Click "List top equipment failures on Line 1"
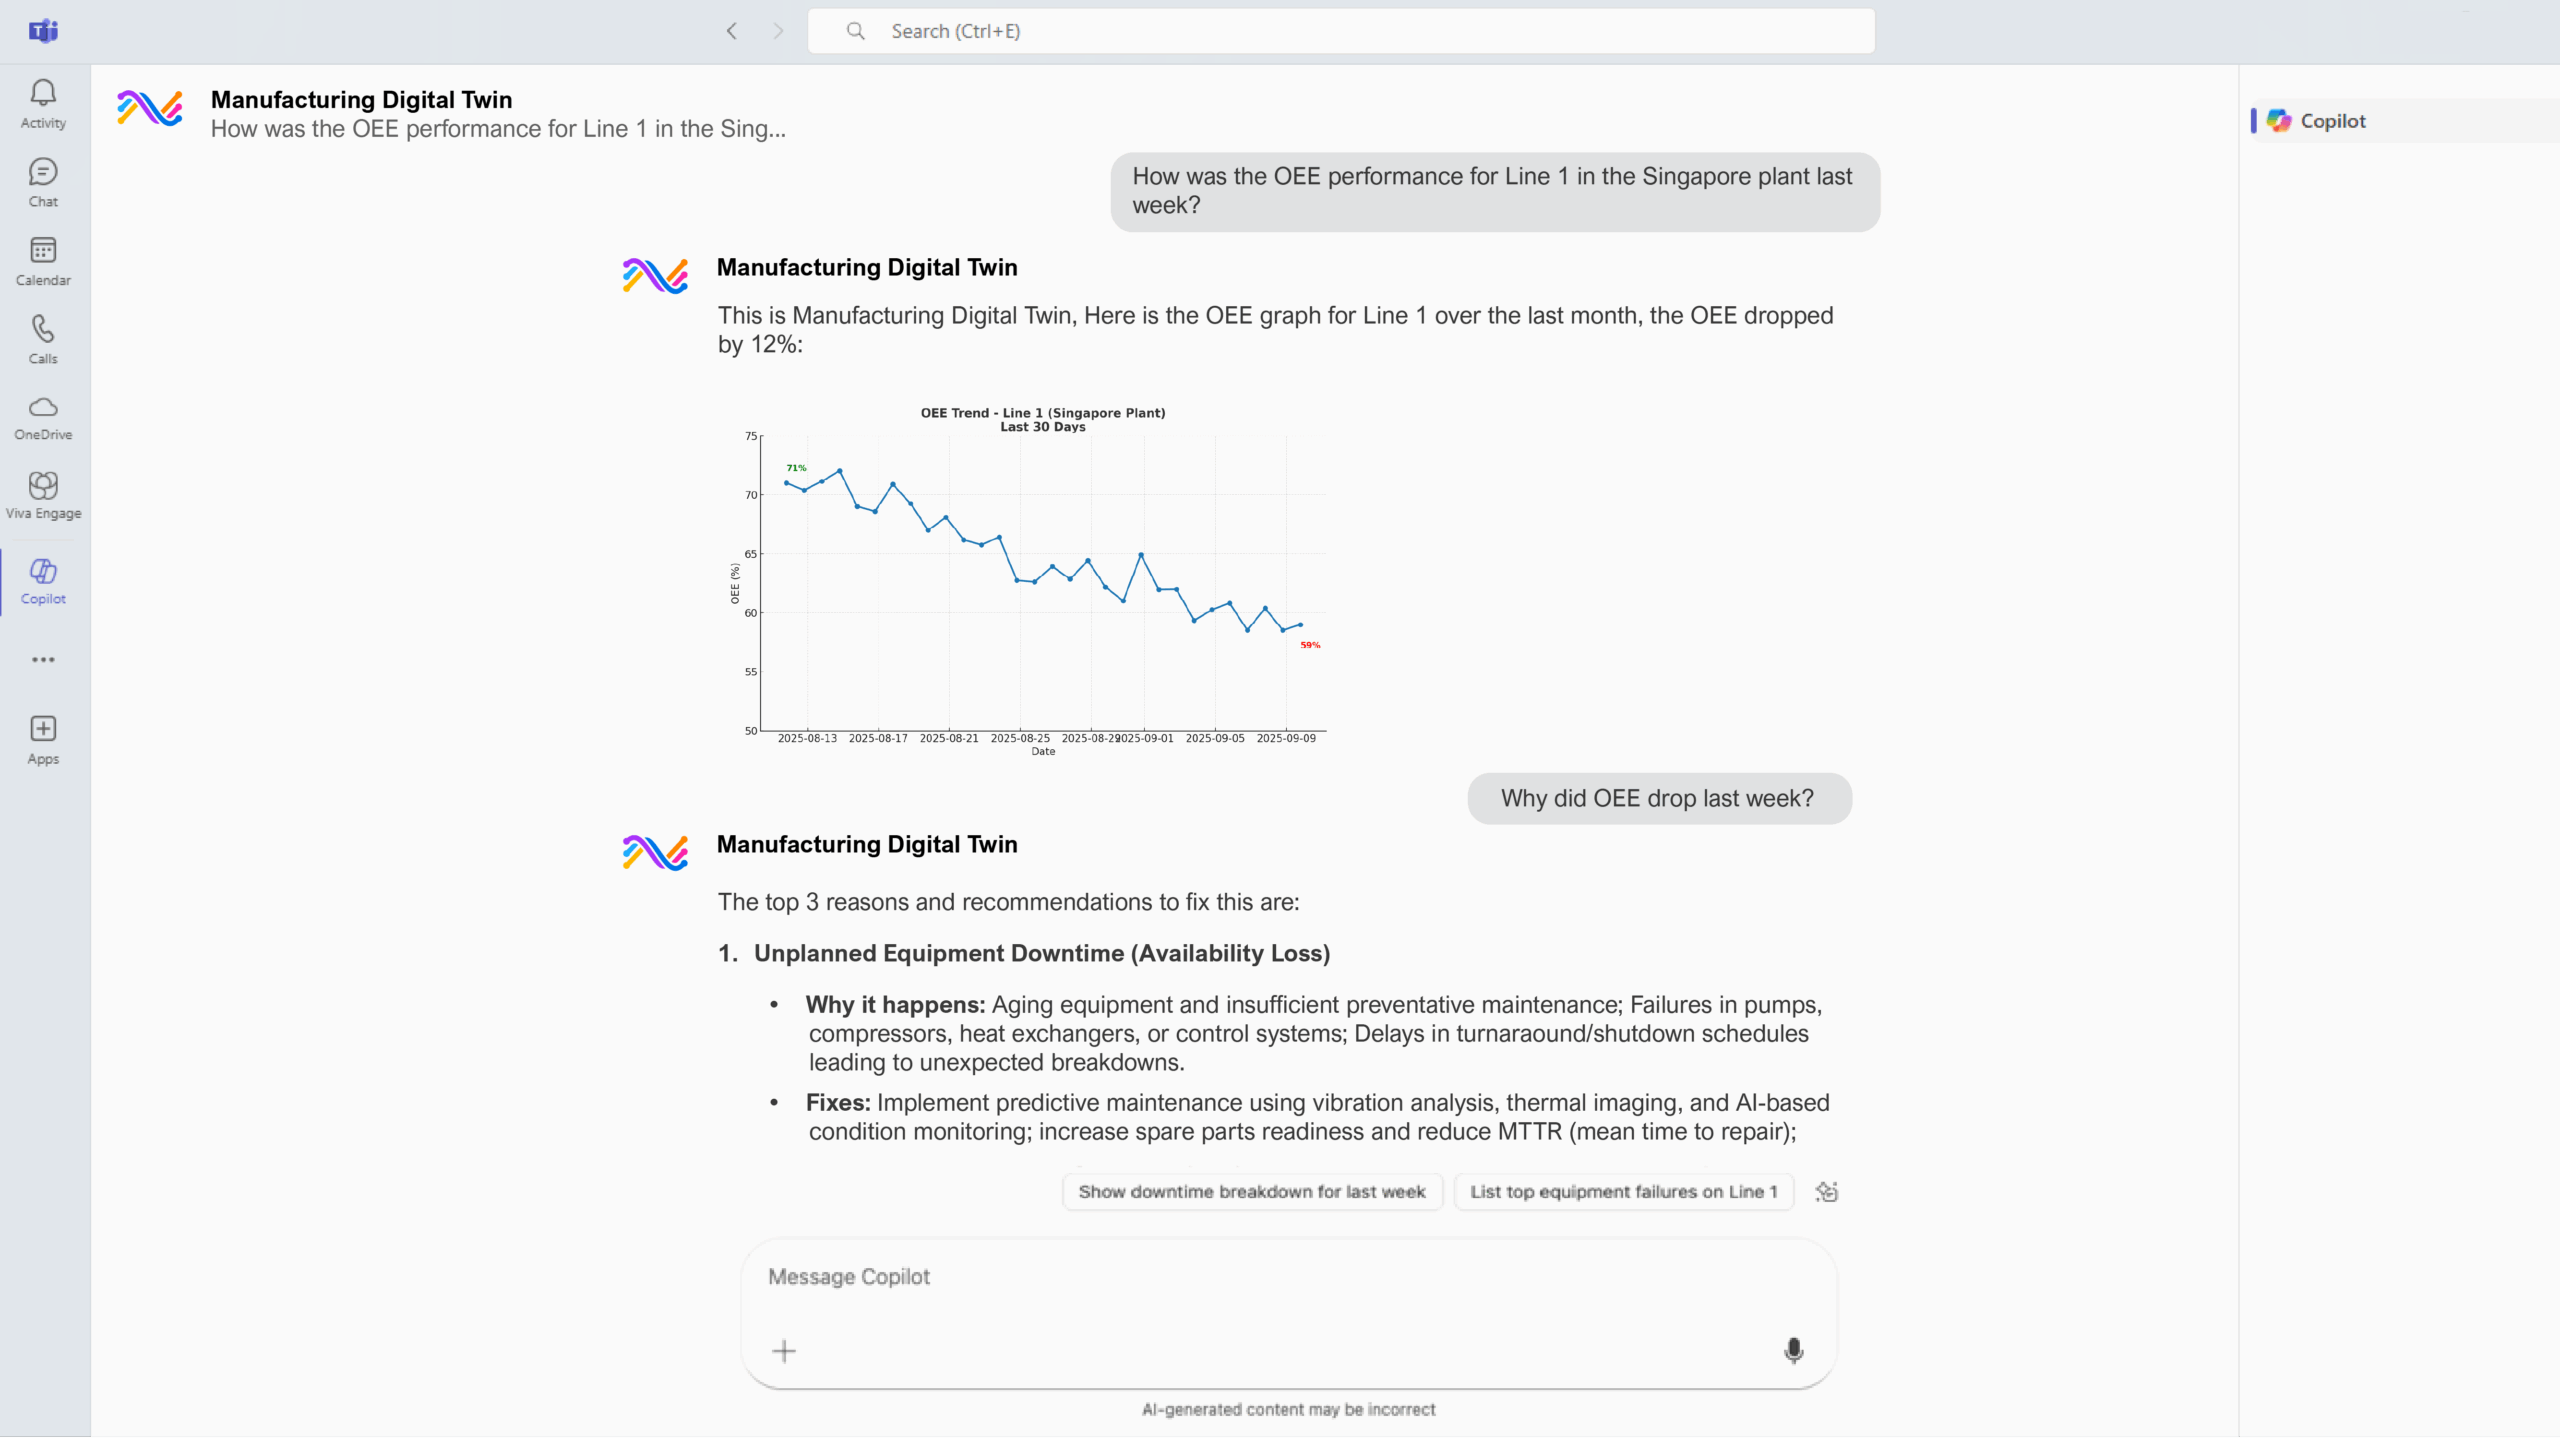2560x1440 pixels. click(x=1623, y=1192)
